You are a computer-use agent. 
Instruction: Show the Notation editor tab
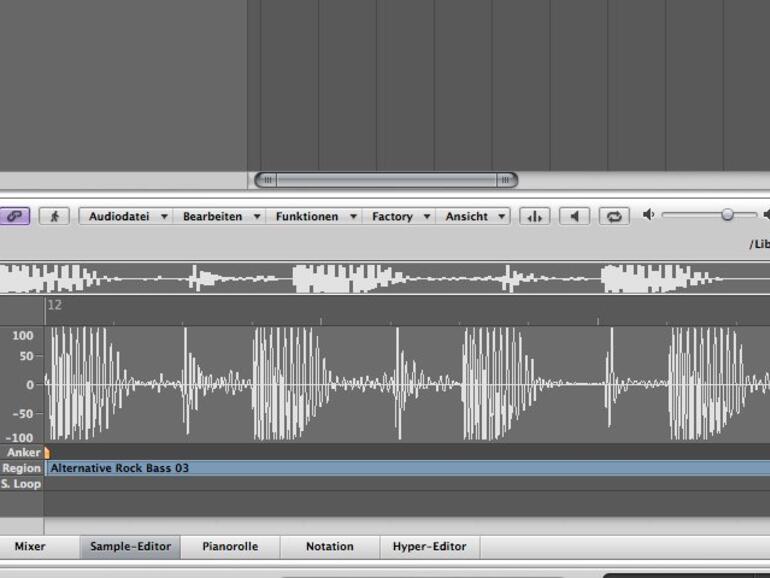pos(329,547)
